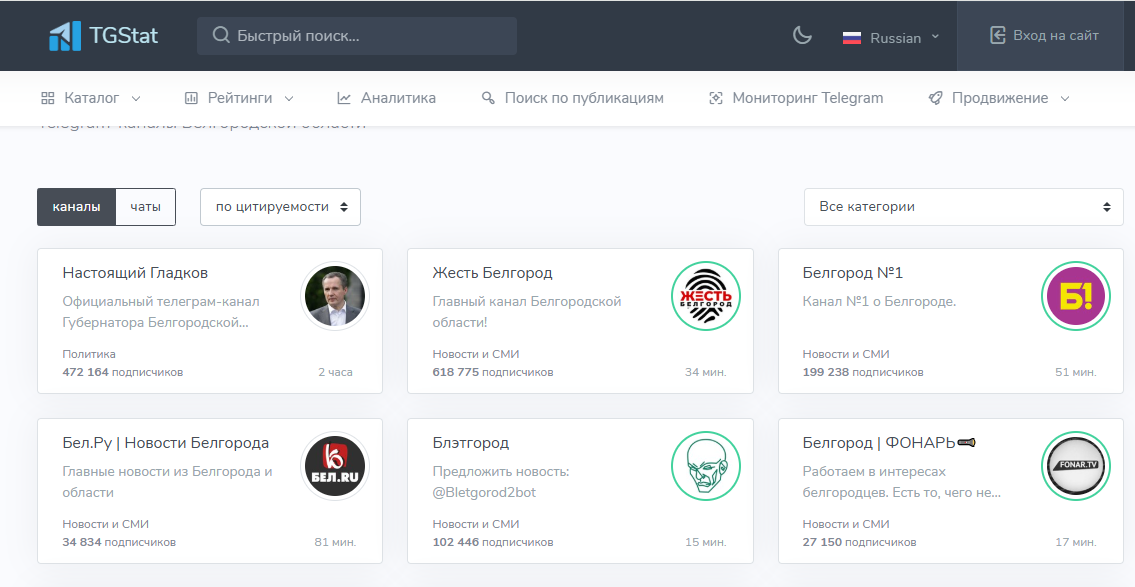
Task: Open the Russian language dropdown
Action: tap(891, 38)
